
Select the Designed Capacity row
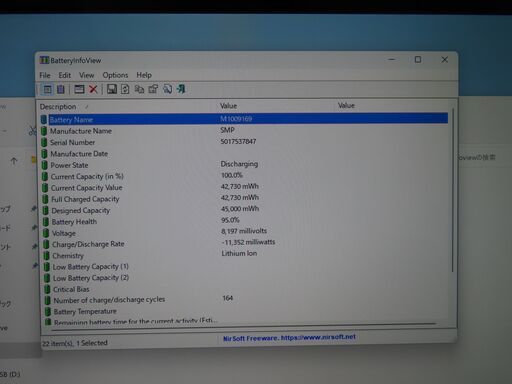(245, 210)
